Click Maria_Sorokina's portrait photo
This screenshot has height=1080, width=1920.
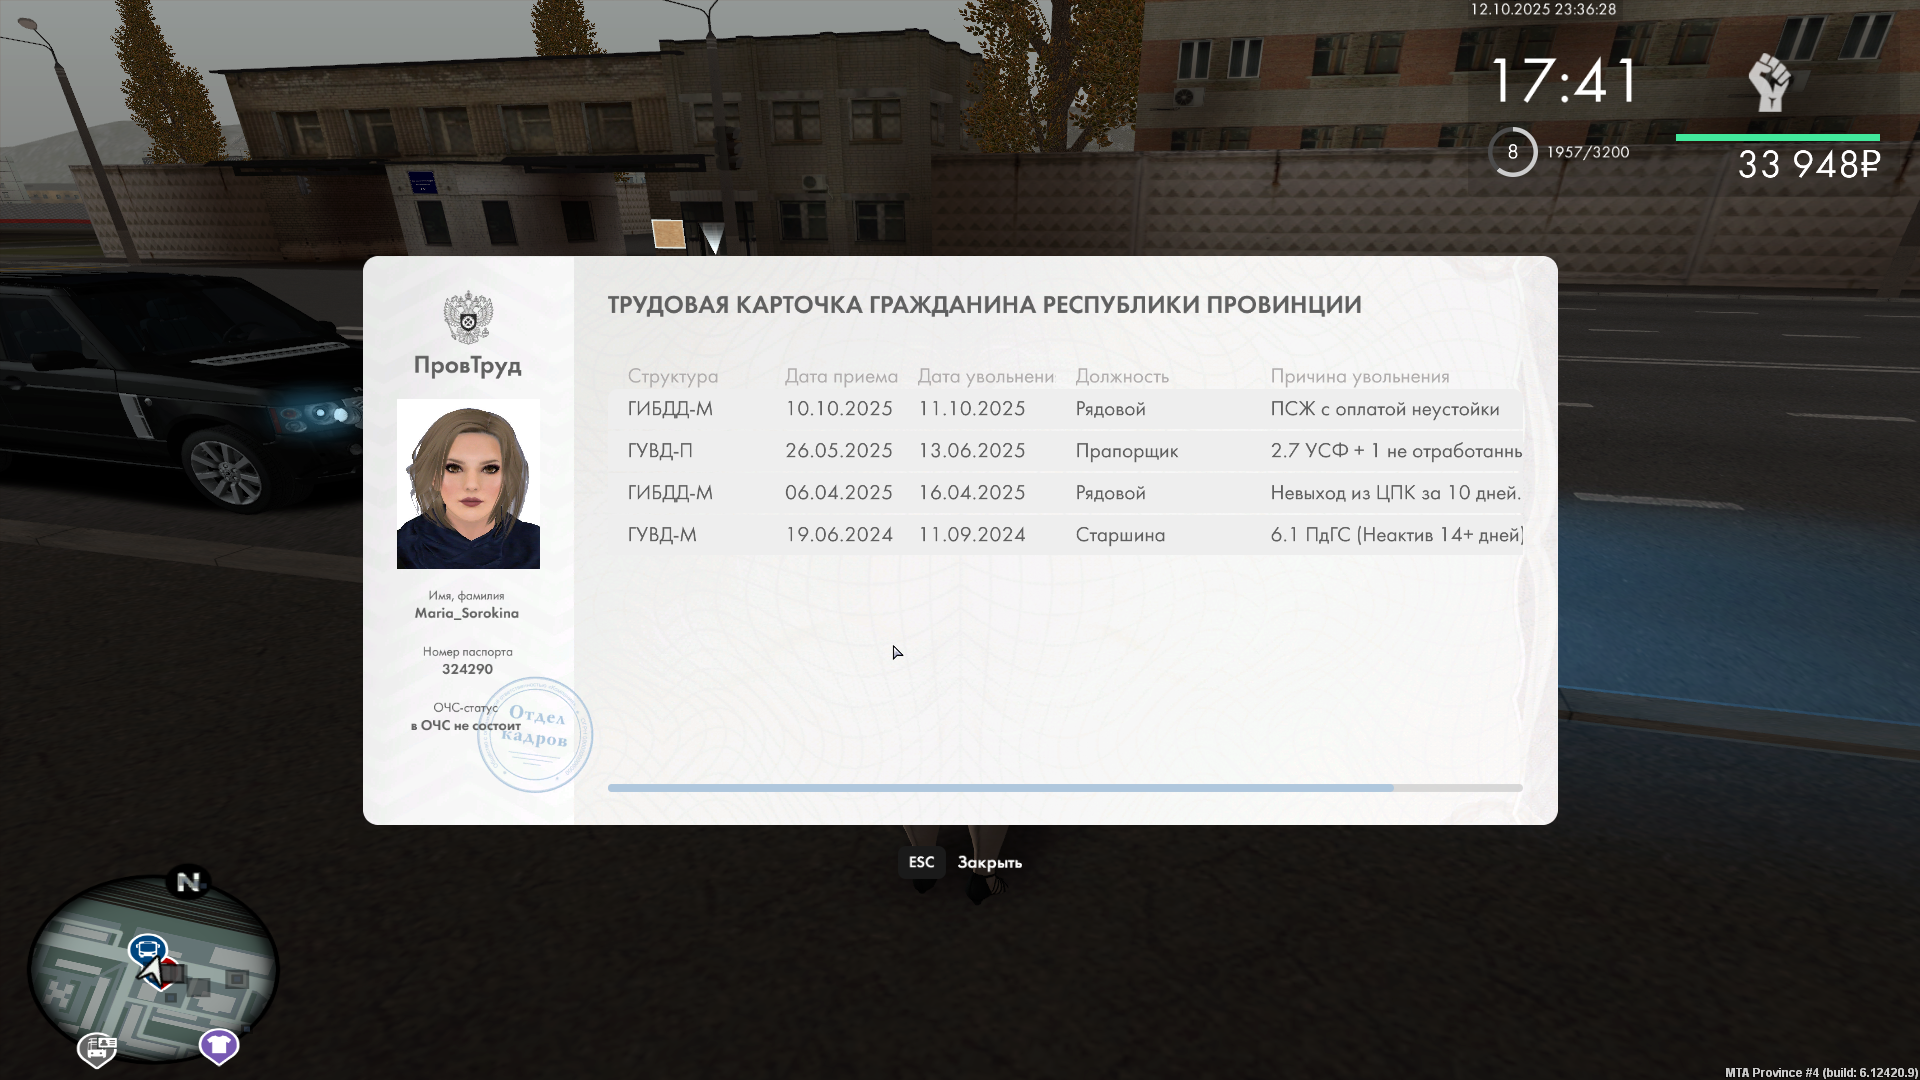pos(468,484)
